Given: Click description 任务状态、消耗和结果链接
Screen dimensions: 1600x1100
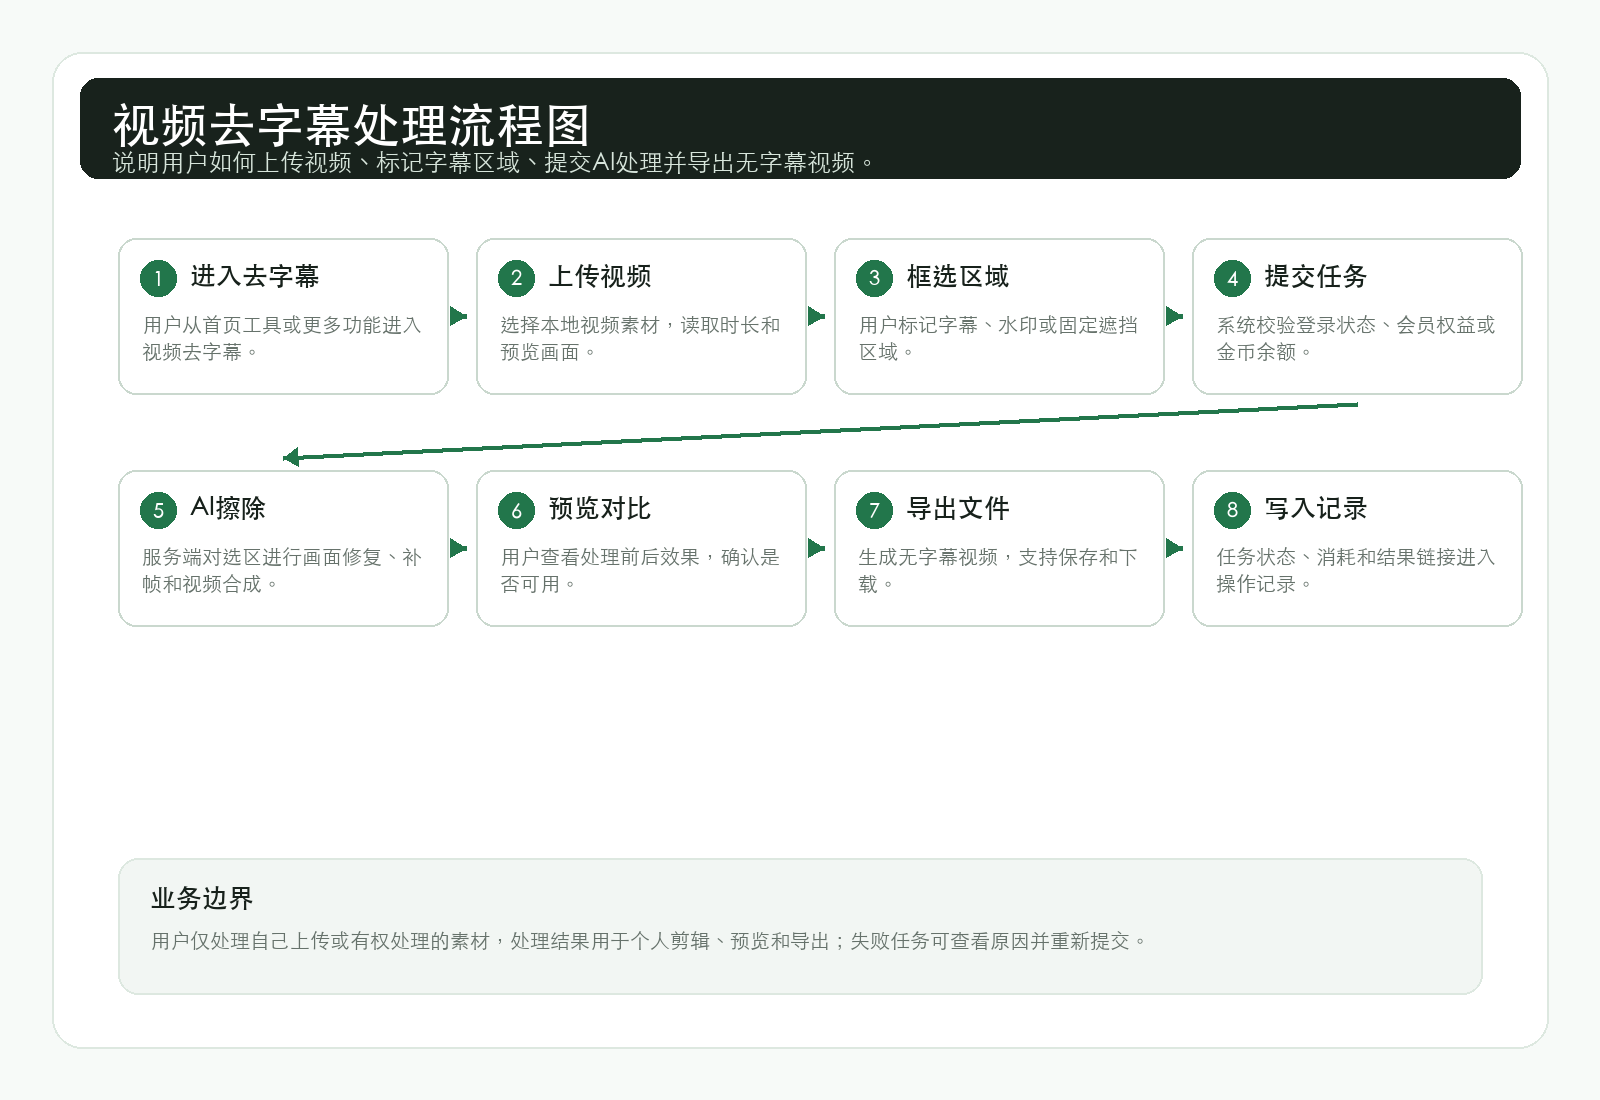Looking at the screenshot, I should 1356,570.
